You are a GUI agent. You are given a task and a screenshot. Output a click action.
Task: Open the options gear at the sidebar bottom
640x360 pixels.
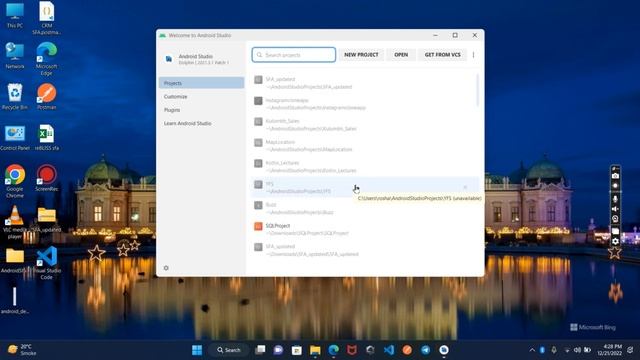coord(166,268)
